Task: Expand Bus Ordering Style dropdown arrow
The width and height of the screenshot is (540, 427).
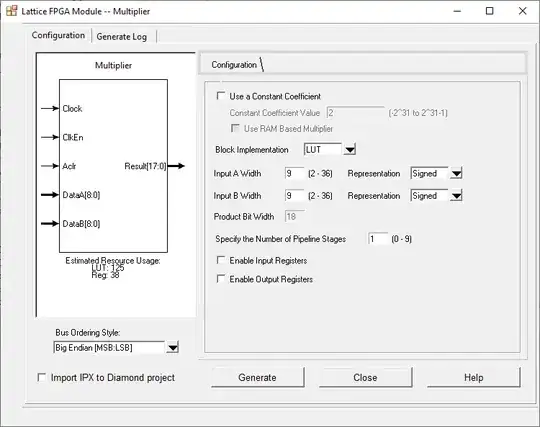Action: (x=172, y=347)
